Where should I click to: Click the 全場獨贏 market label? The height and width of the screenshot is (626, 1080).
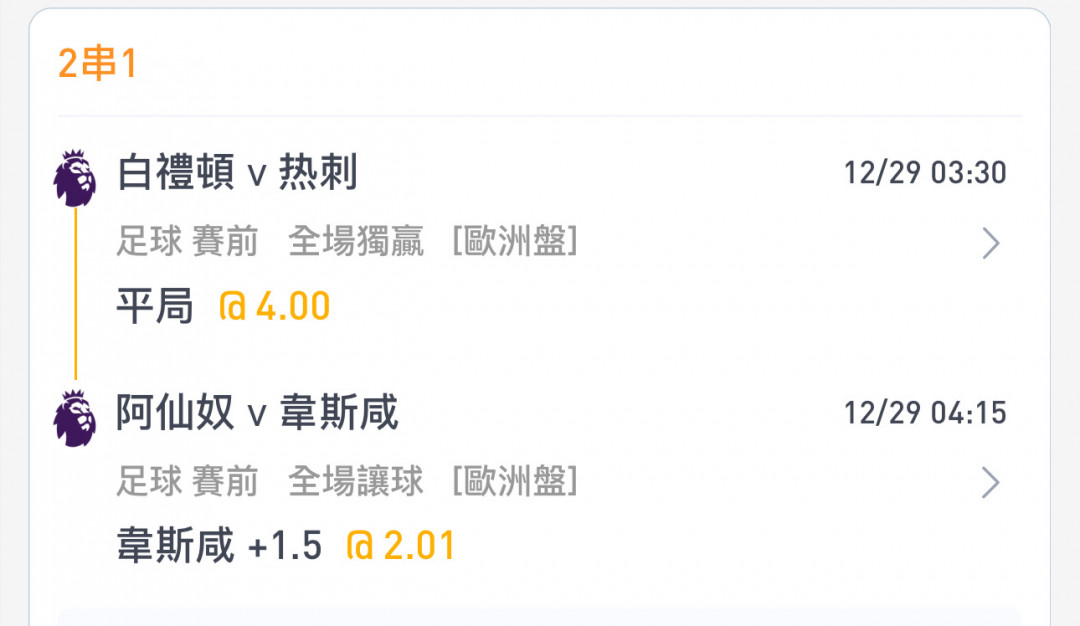pyautogui.click(x=356, y=242)
